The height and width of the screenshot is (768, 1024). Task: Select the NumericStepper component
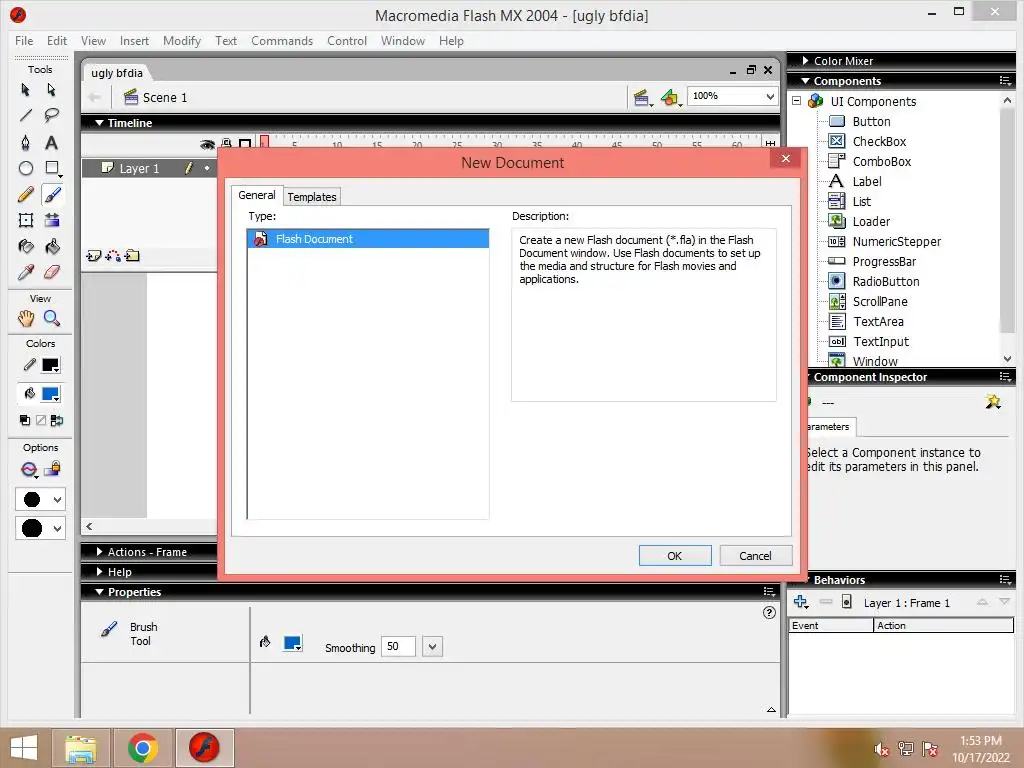(x=896, y=242)
